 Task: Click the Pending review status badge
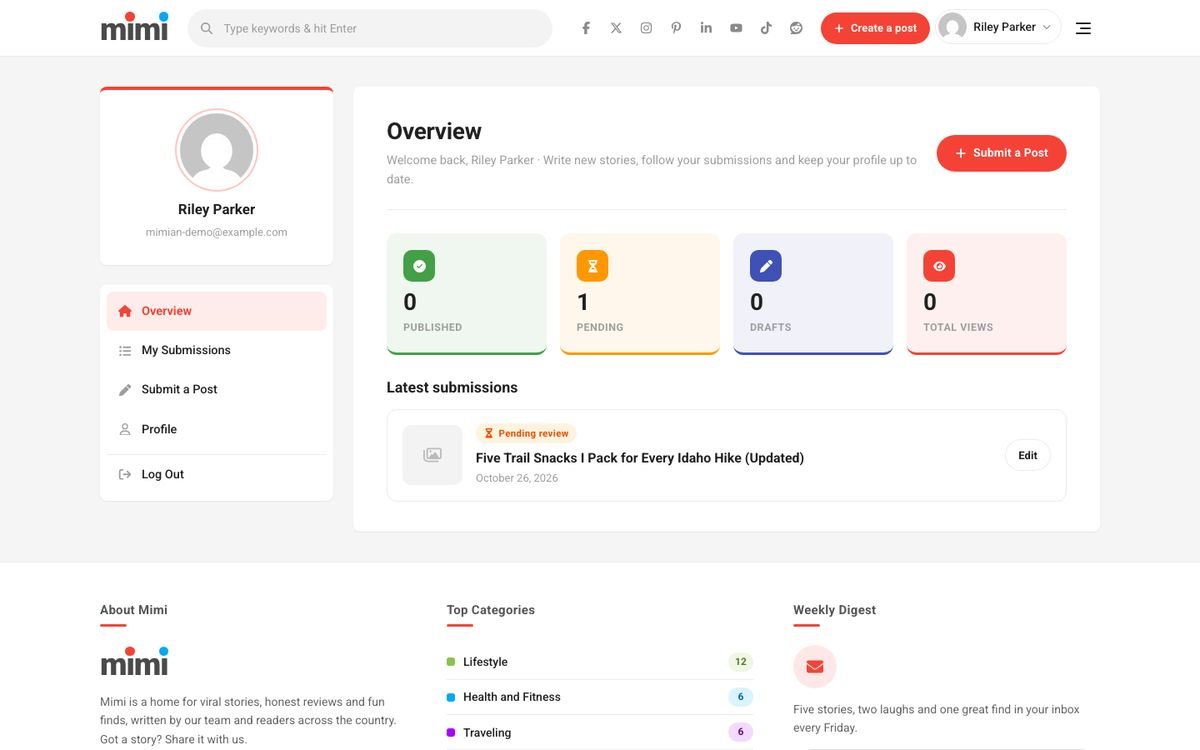pyautogui.click(x=526, y=433)
